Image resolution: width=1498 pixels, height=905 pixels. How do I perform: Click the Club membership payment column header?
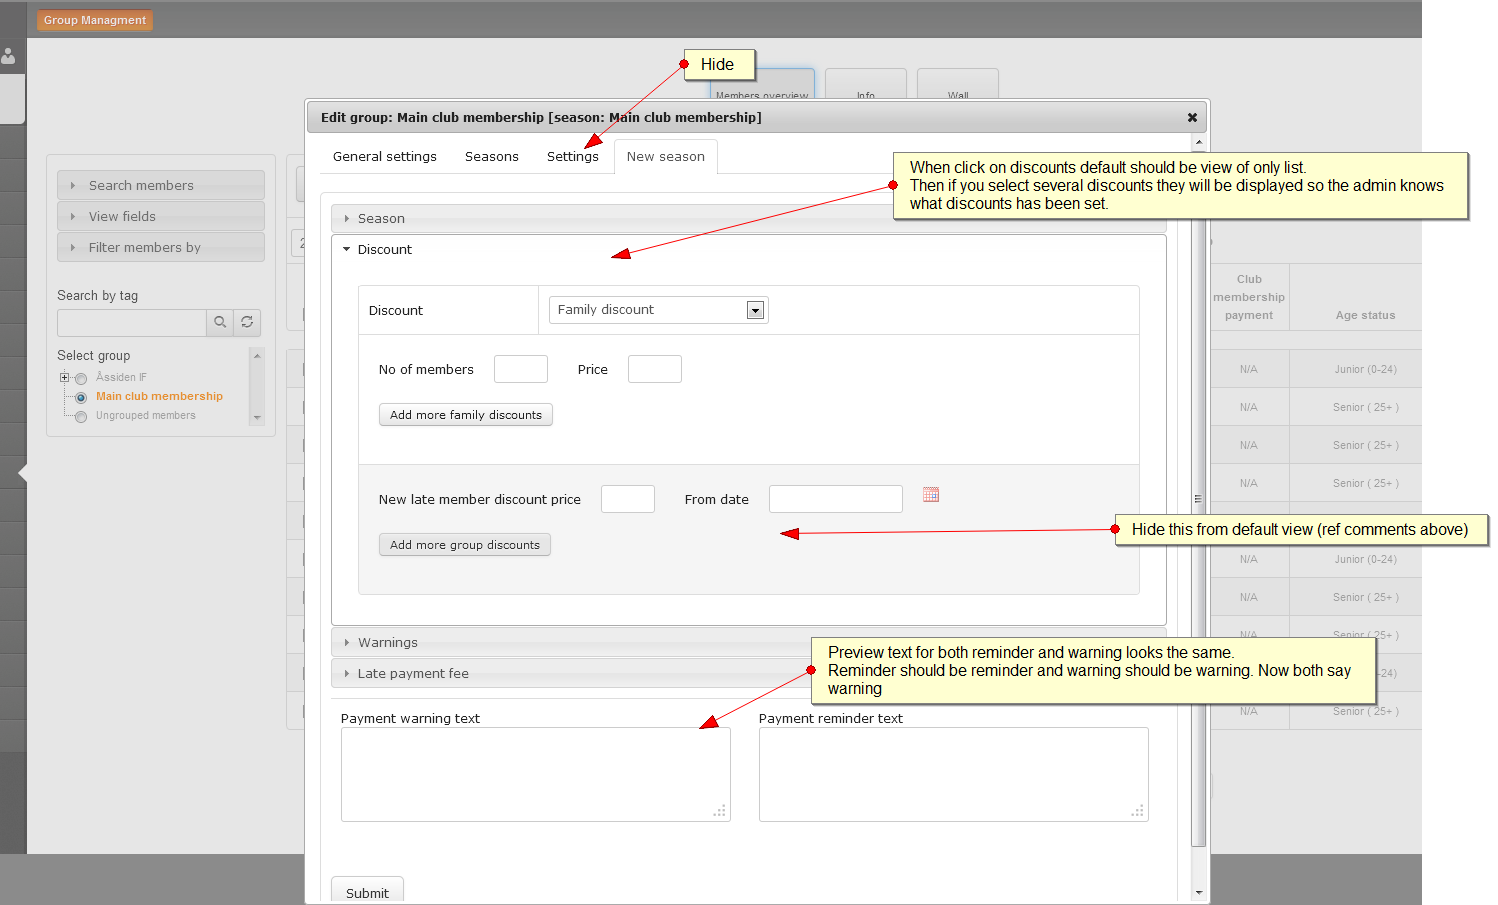click(x=1249, y=297)
